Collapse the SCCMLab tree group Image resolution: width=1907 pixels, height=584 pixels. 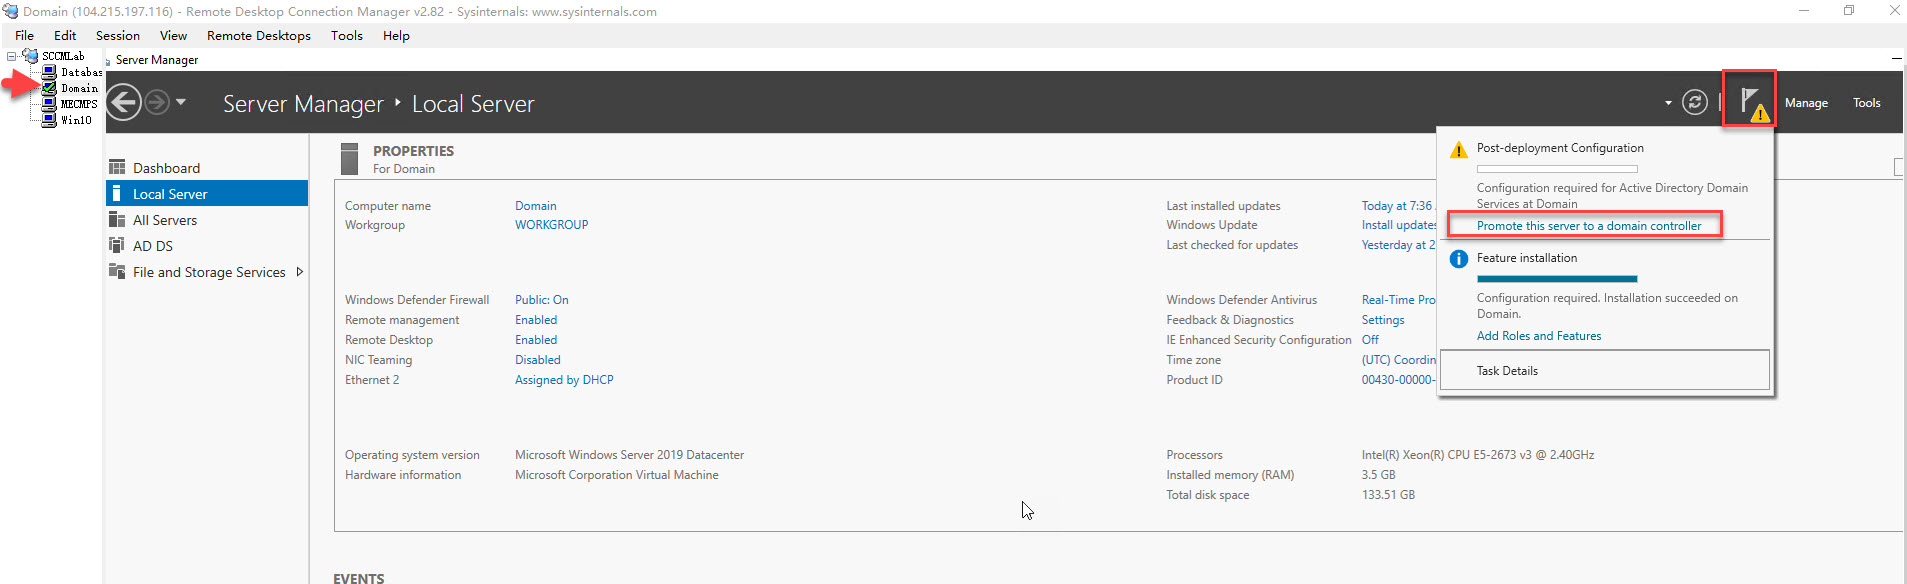click(12, 56)
